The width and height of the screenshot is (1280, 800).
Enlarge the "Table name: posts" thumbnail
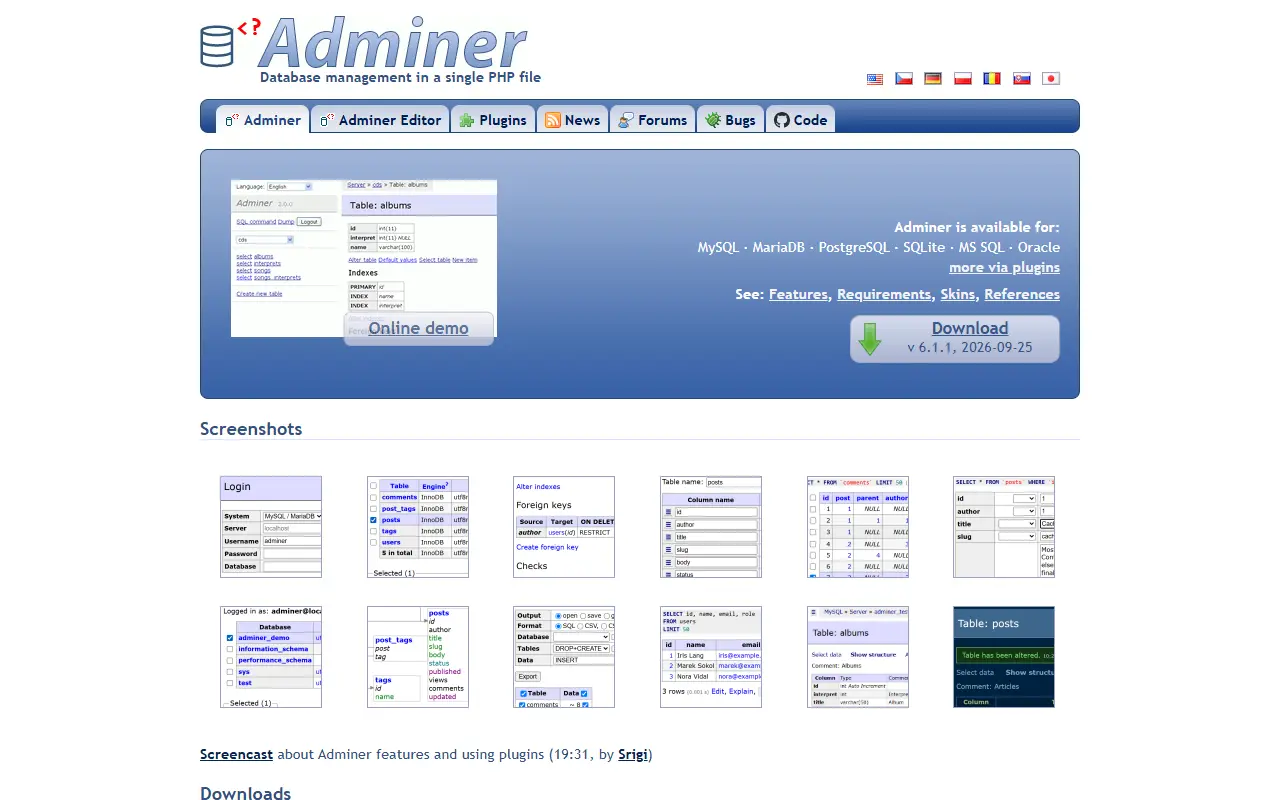711,527
